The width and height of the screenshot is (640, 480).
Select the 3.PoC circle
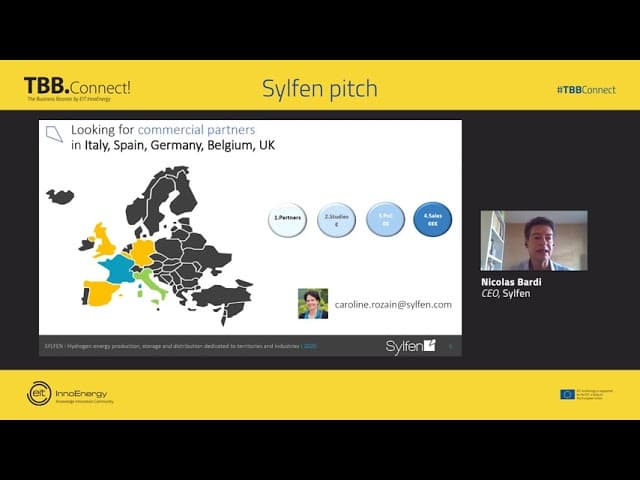[385, 219]
